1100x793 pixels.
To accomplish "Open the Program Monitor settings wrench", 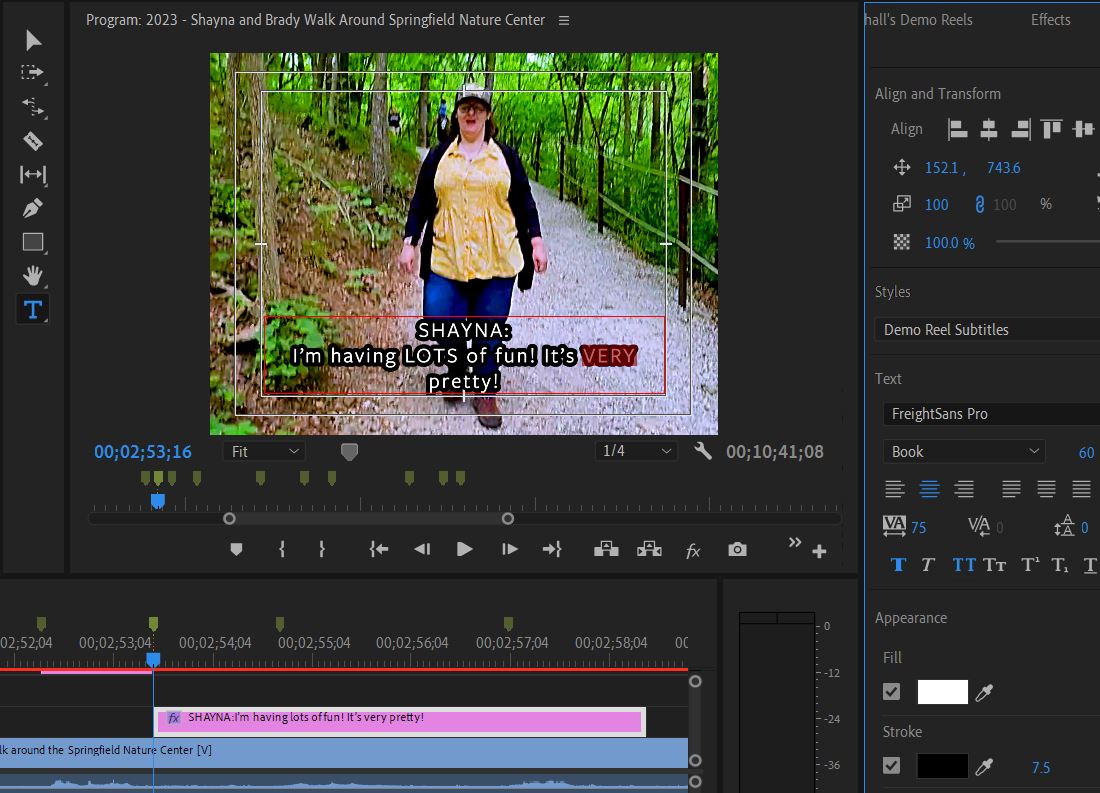I will click(x=702, y=451).
